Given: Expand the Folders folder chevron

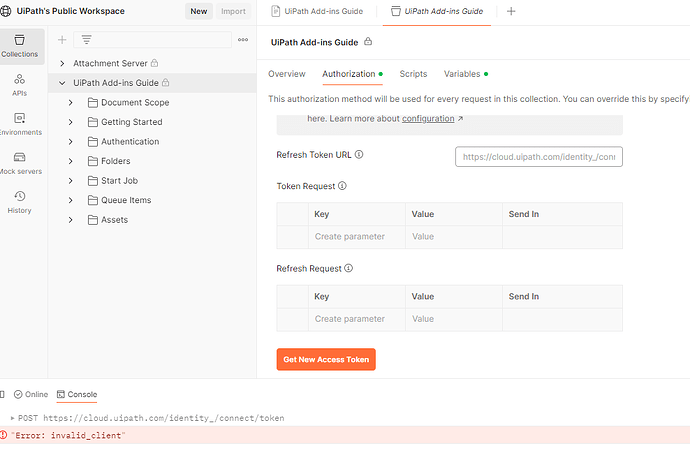Looking at the screenshot, I should coord(70,161).
